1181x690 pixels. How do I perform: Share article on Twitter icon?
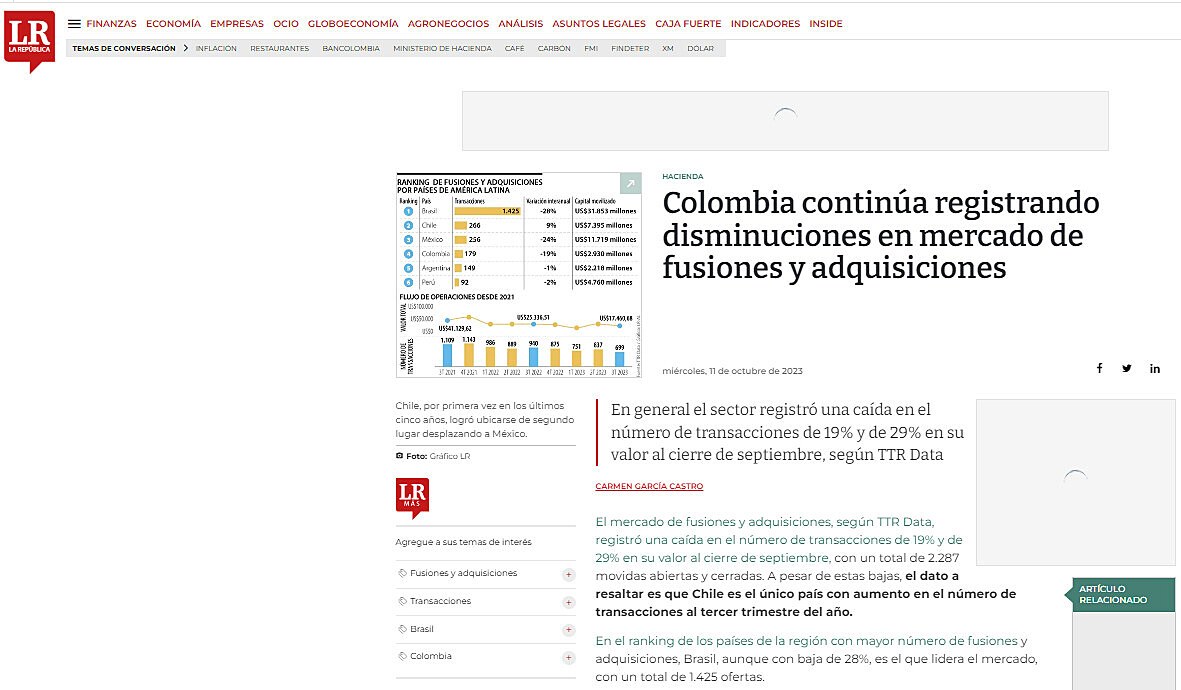tap(1127, 368)
